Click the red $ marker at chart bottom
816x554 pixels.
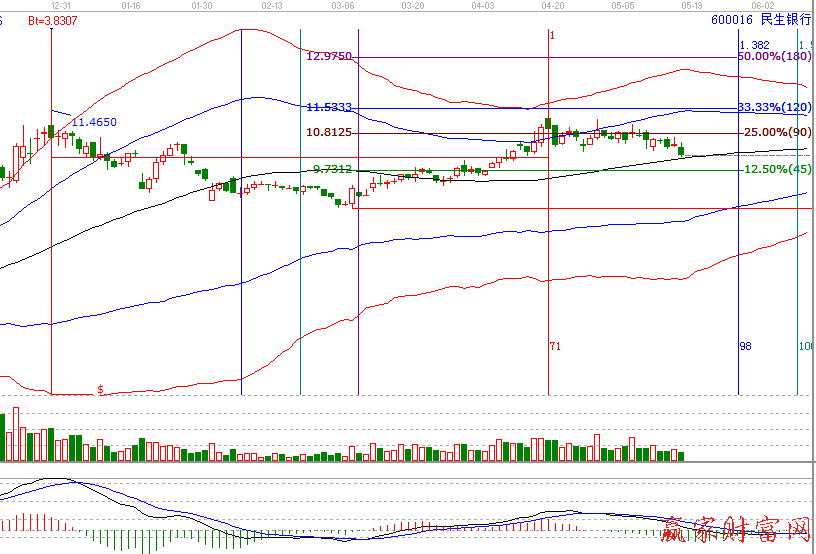[100, 389]
